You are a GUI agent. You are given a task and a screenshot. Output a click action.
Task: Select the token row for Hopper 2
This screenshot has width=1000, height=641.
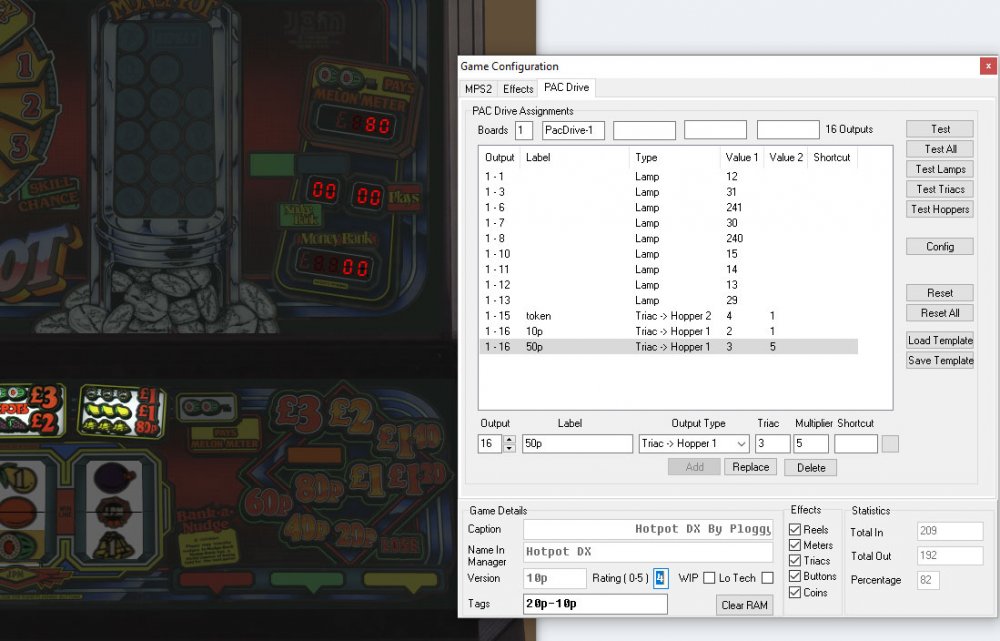coord(668,316)
